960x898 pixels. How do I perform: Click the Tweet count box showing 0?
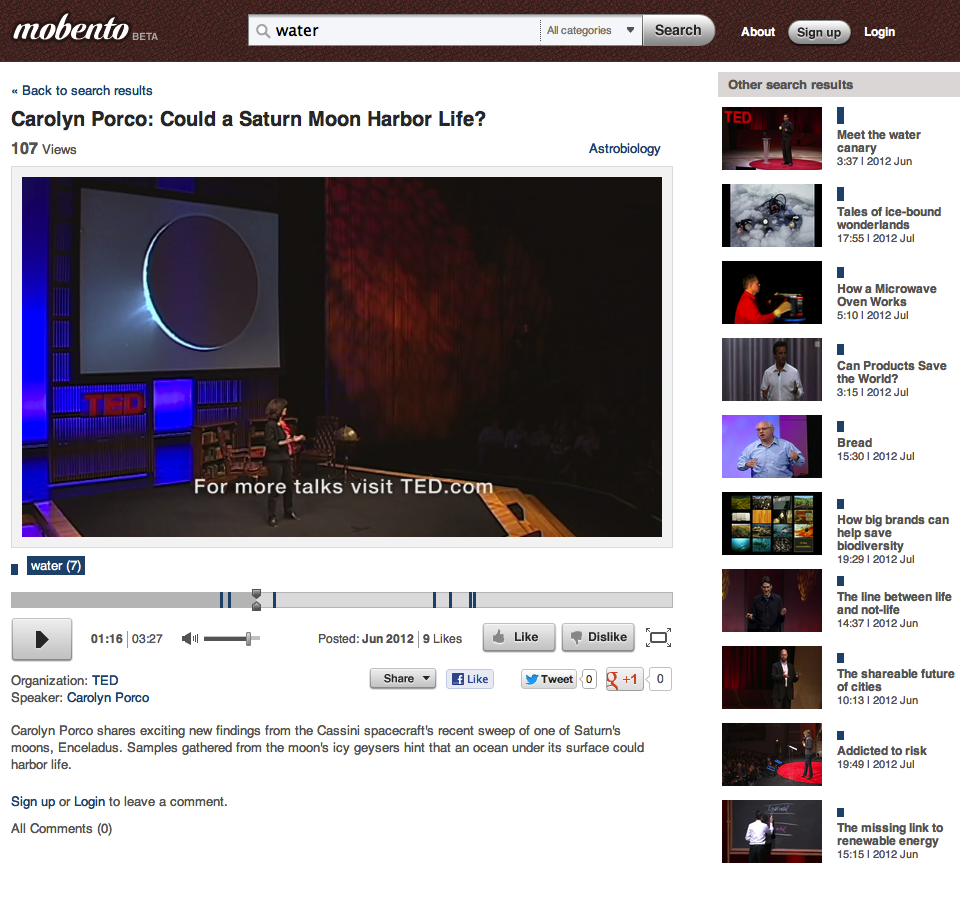click(x=588, y=679)
